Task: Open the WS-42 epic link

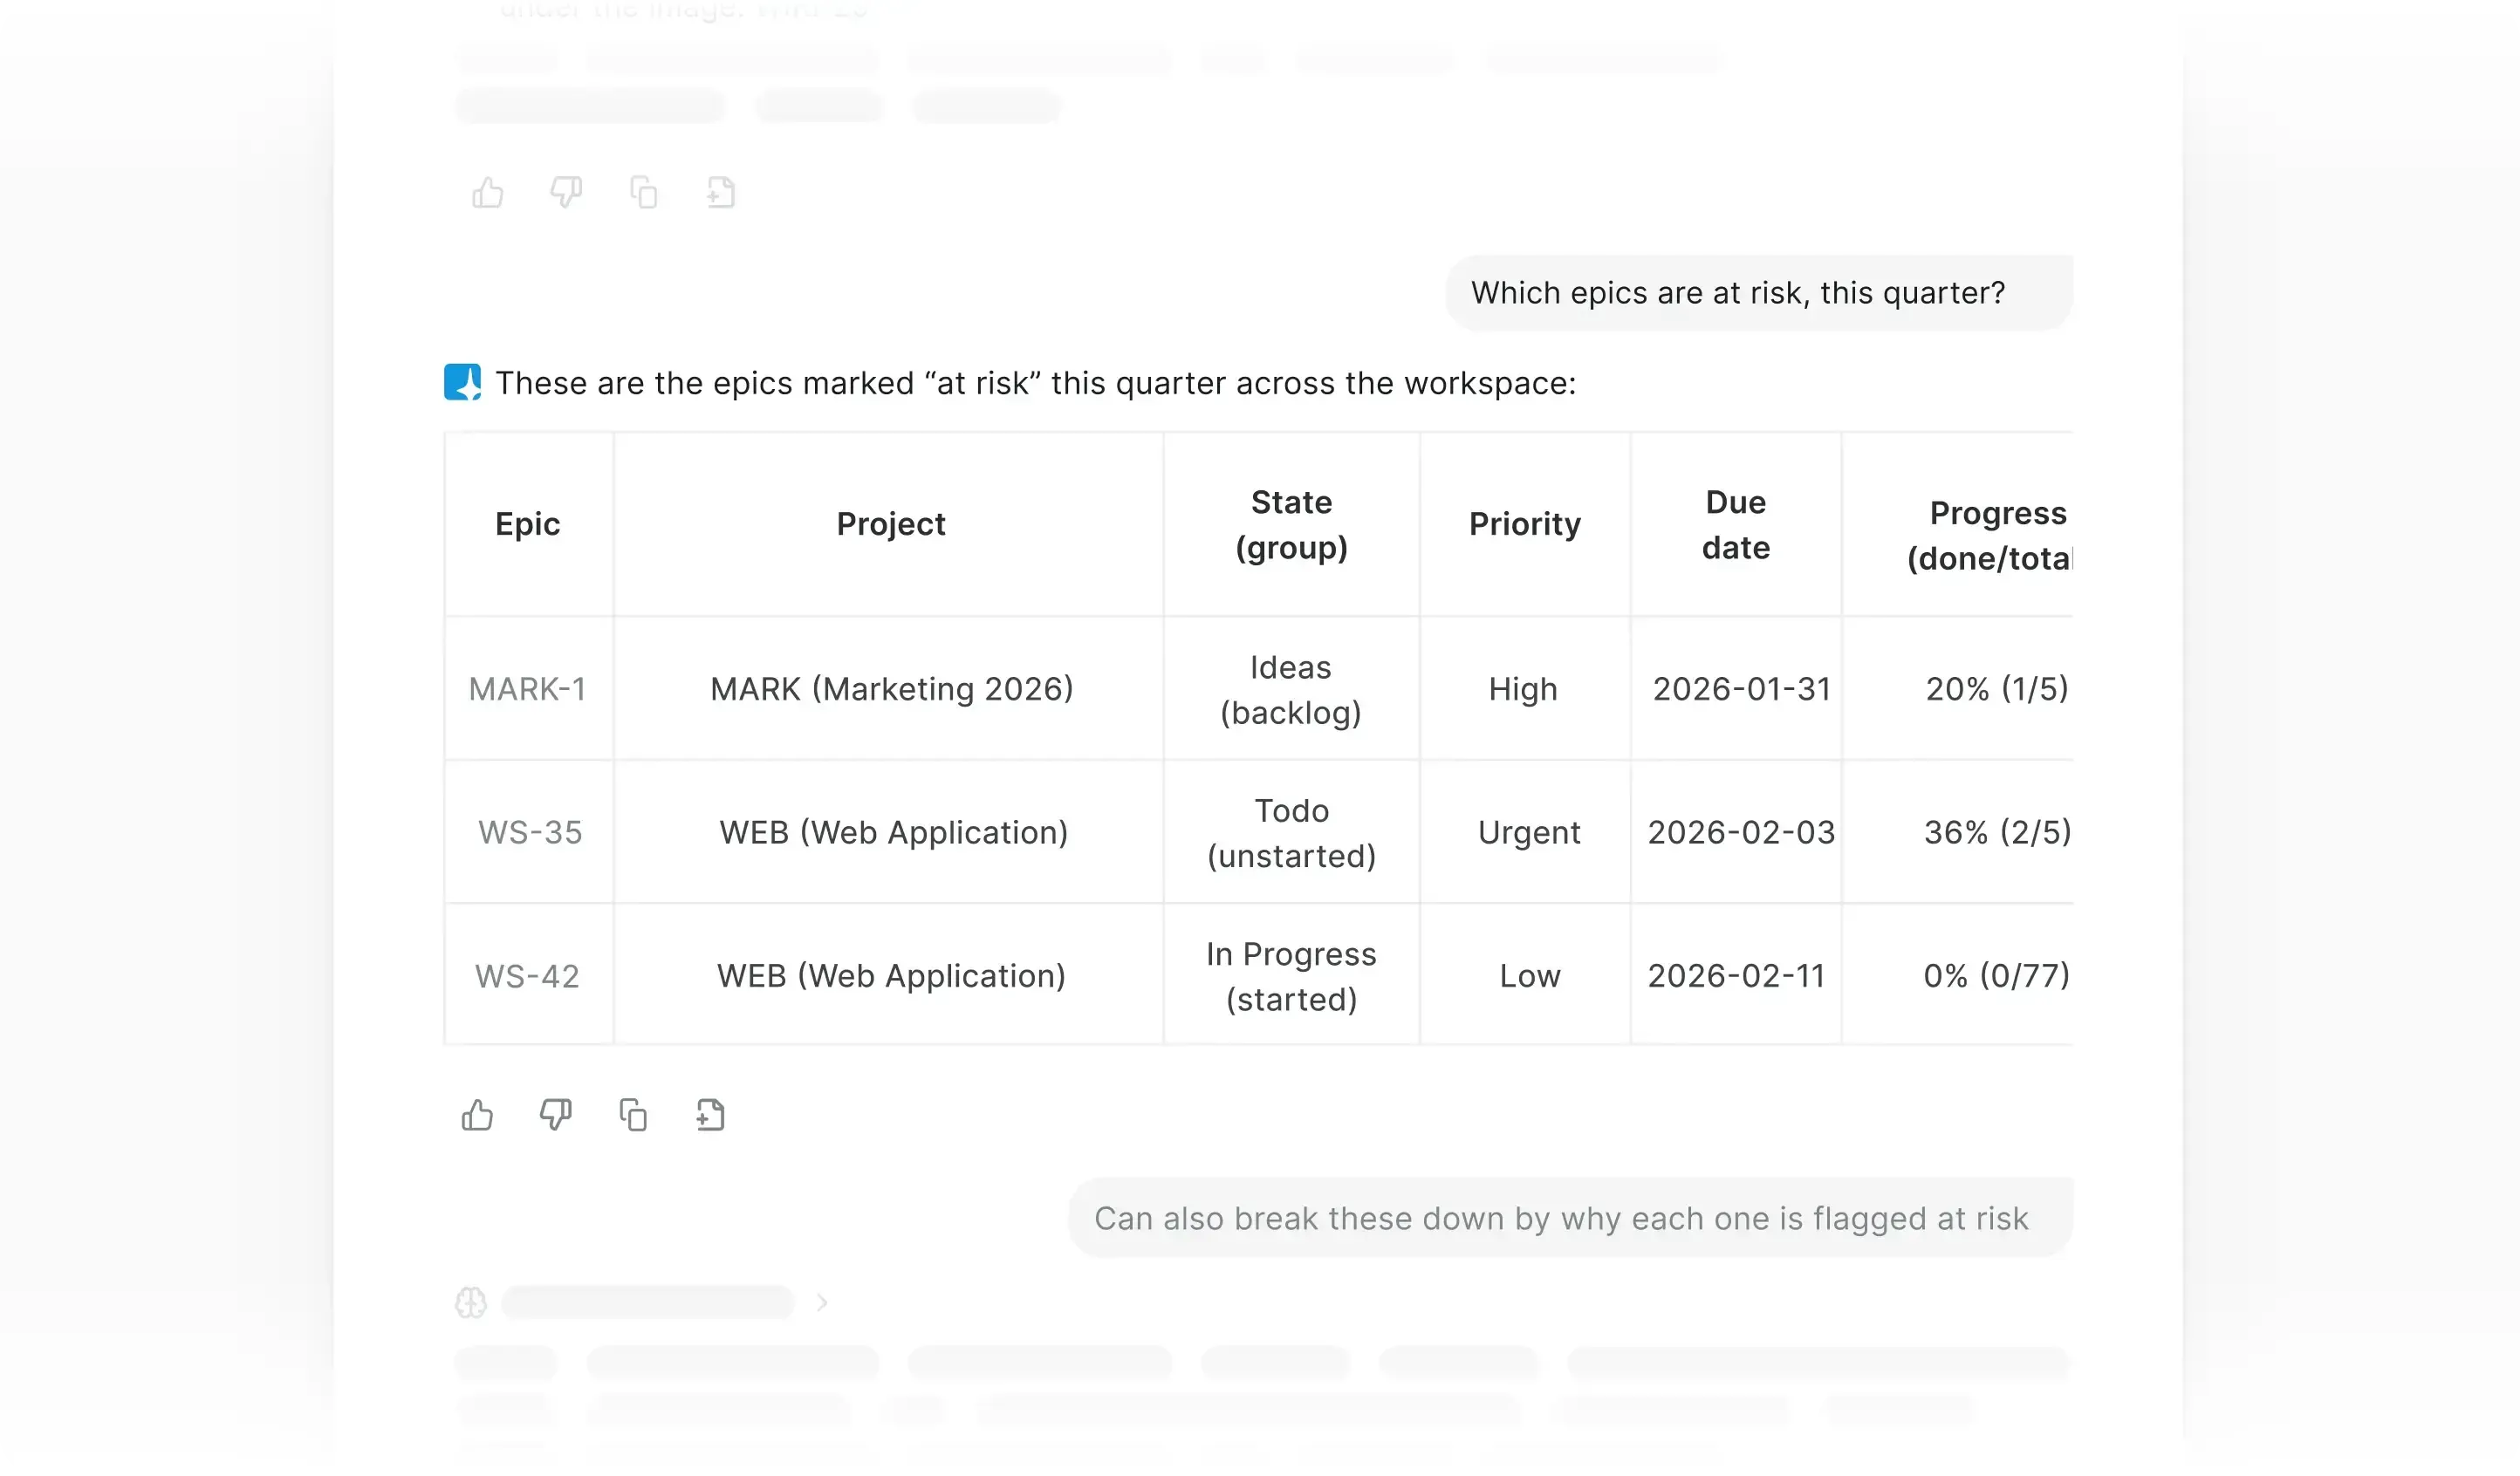Action: 527,976
